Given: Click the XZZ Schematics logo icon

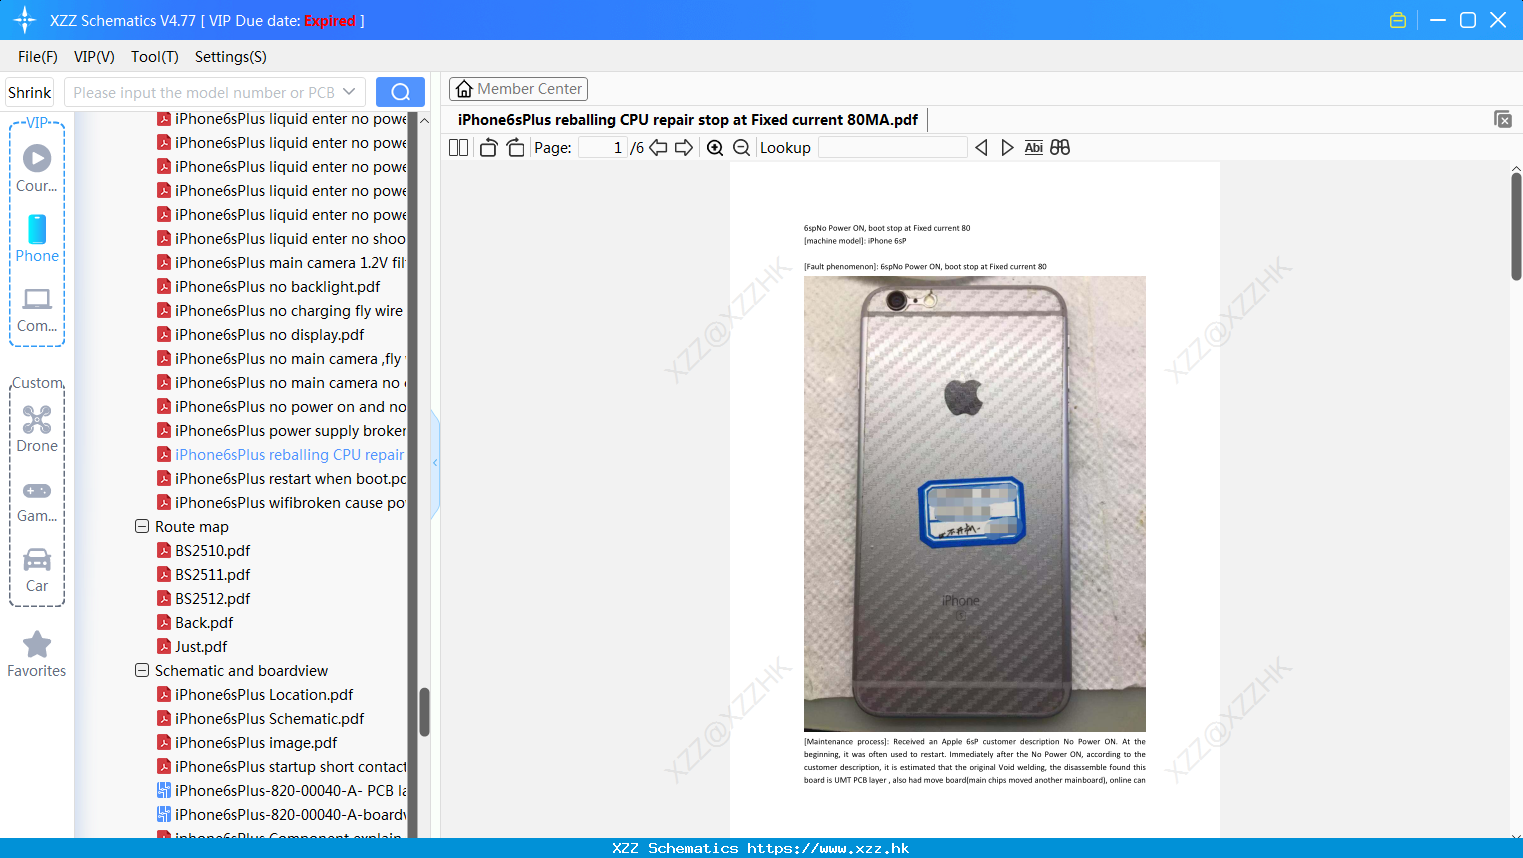Looking at the screenshot, I should click(25, 20).
